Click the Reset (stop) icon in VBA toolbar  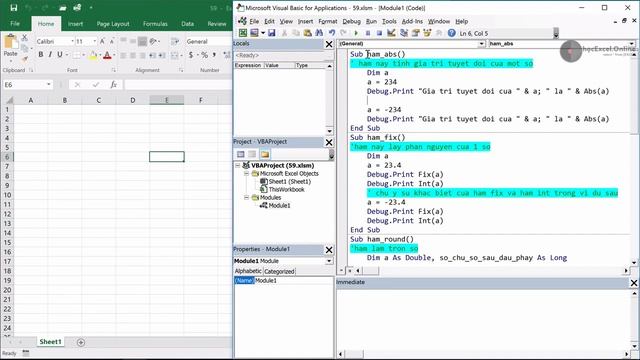click(x=379, y=33)
